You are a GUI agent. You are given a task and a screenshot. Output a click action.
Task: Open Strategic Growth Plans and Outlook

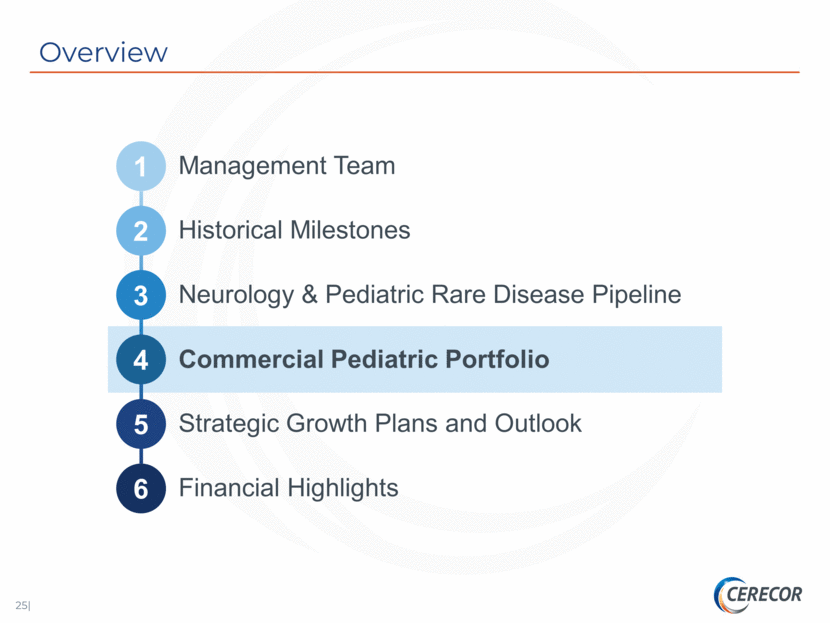pyautogui.click(x=380, y=423)
